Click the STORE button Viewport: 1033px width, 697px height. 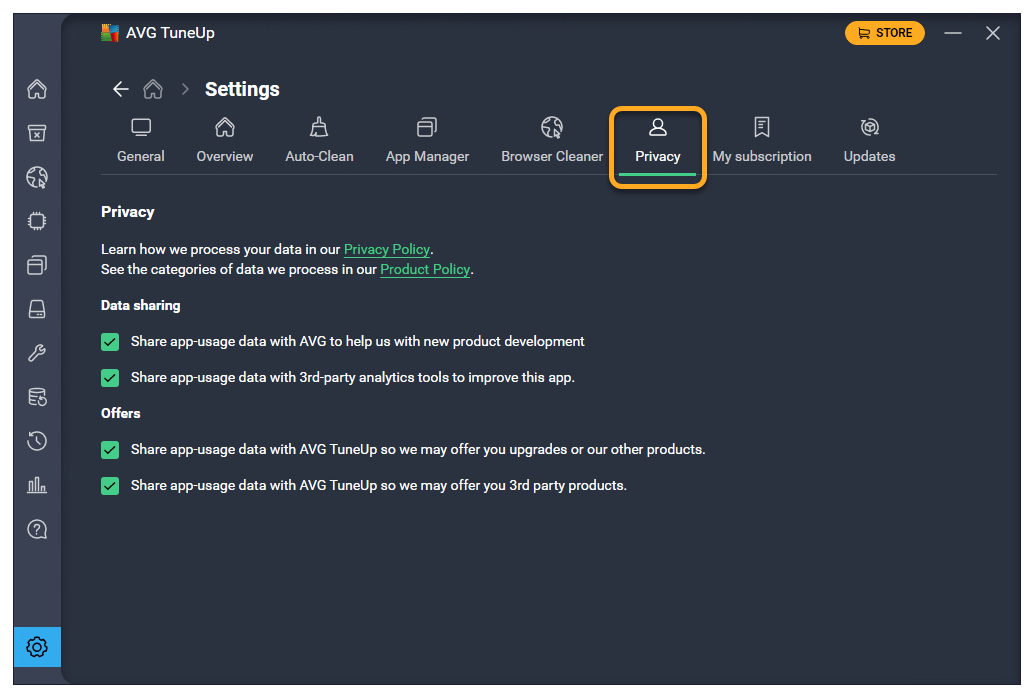884,33
